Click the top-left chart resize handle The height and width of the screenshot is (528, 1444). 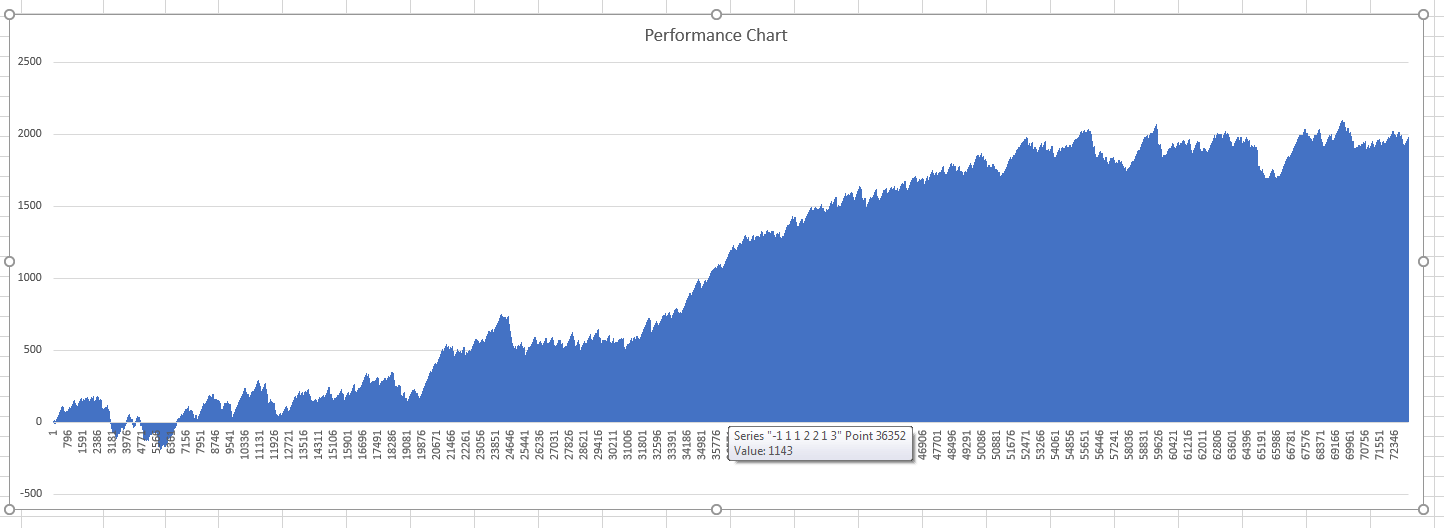[9, 14]
